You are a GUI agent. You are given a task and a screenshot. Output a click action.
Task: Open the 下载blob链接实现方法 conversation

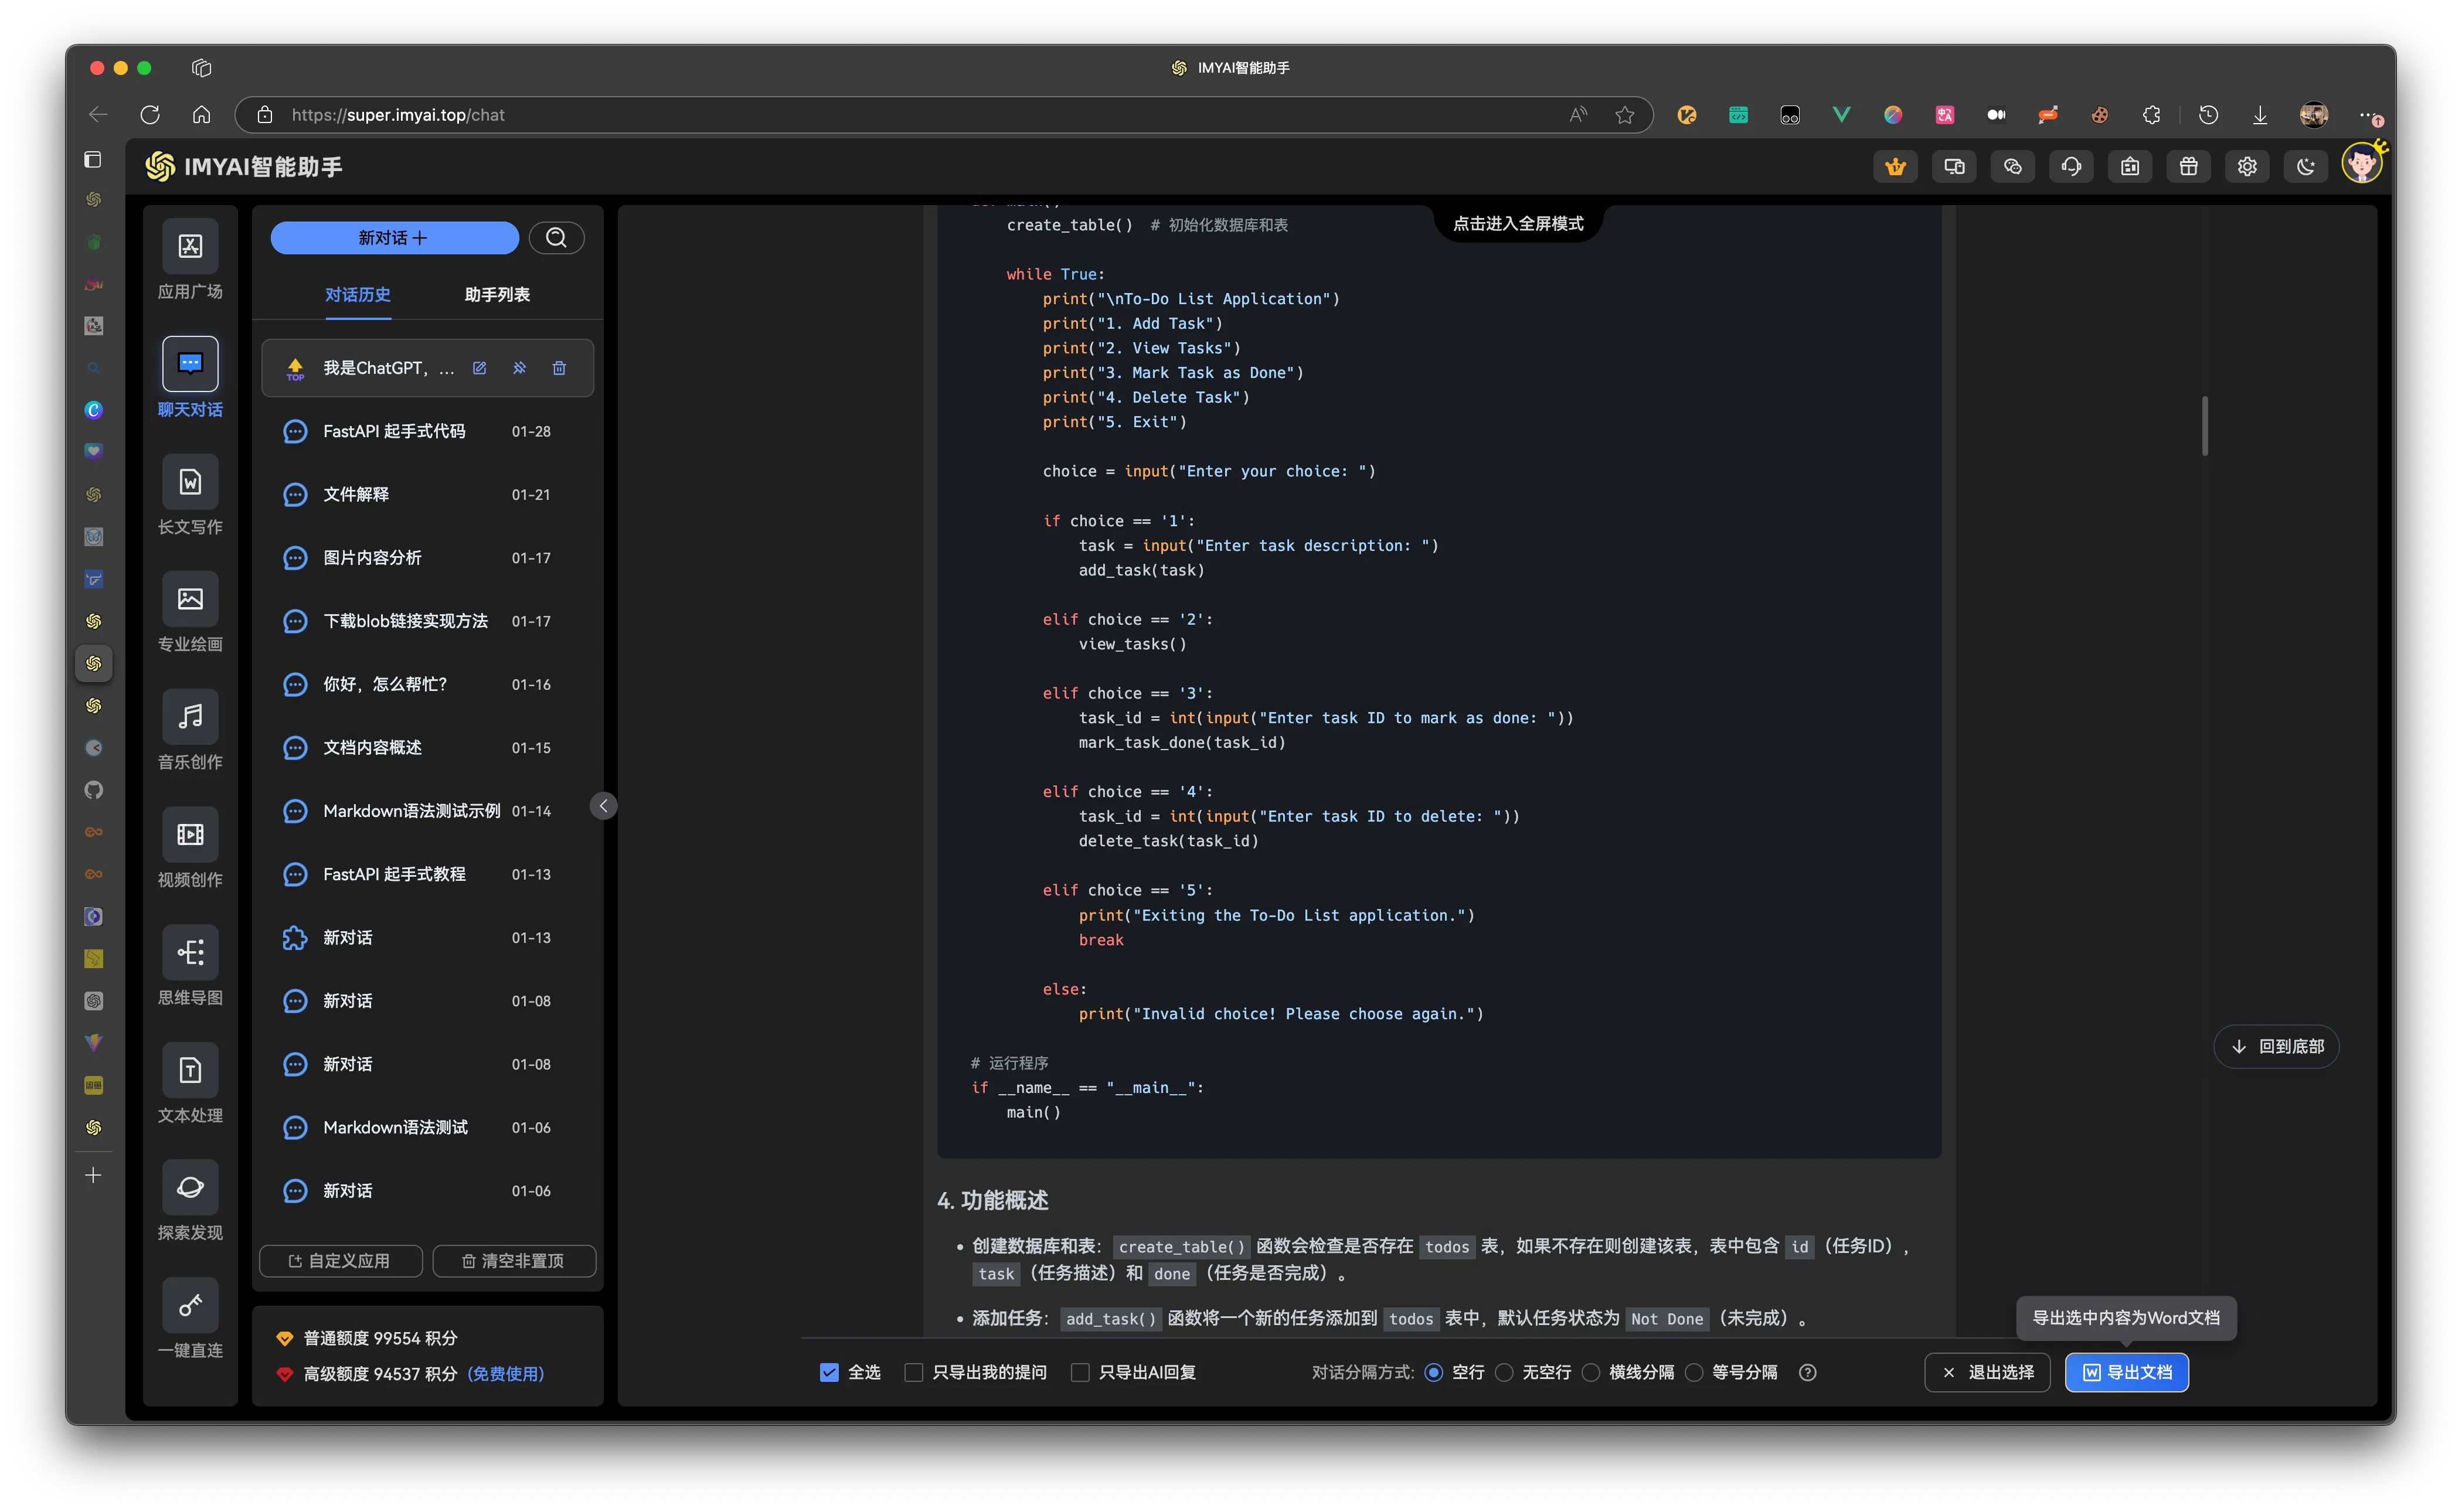pyautogui.click(x=427, y=621)
